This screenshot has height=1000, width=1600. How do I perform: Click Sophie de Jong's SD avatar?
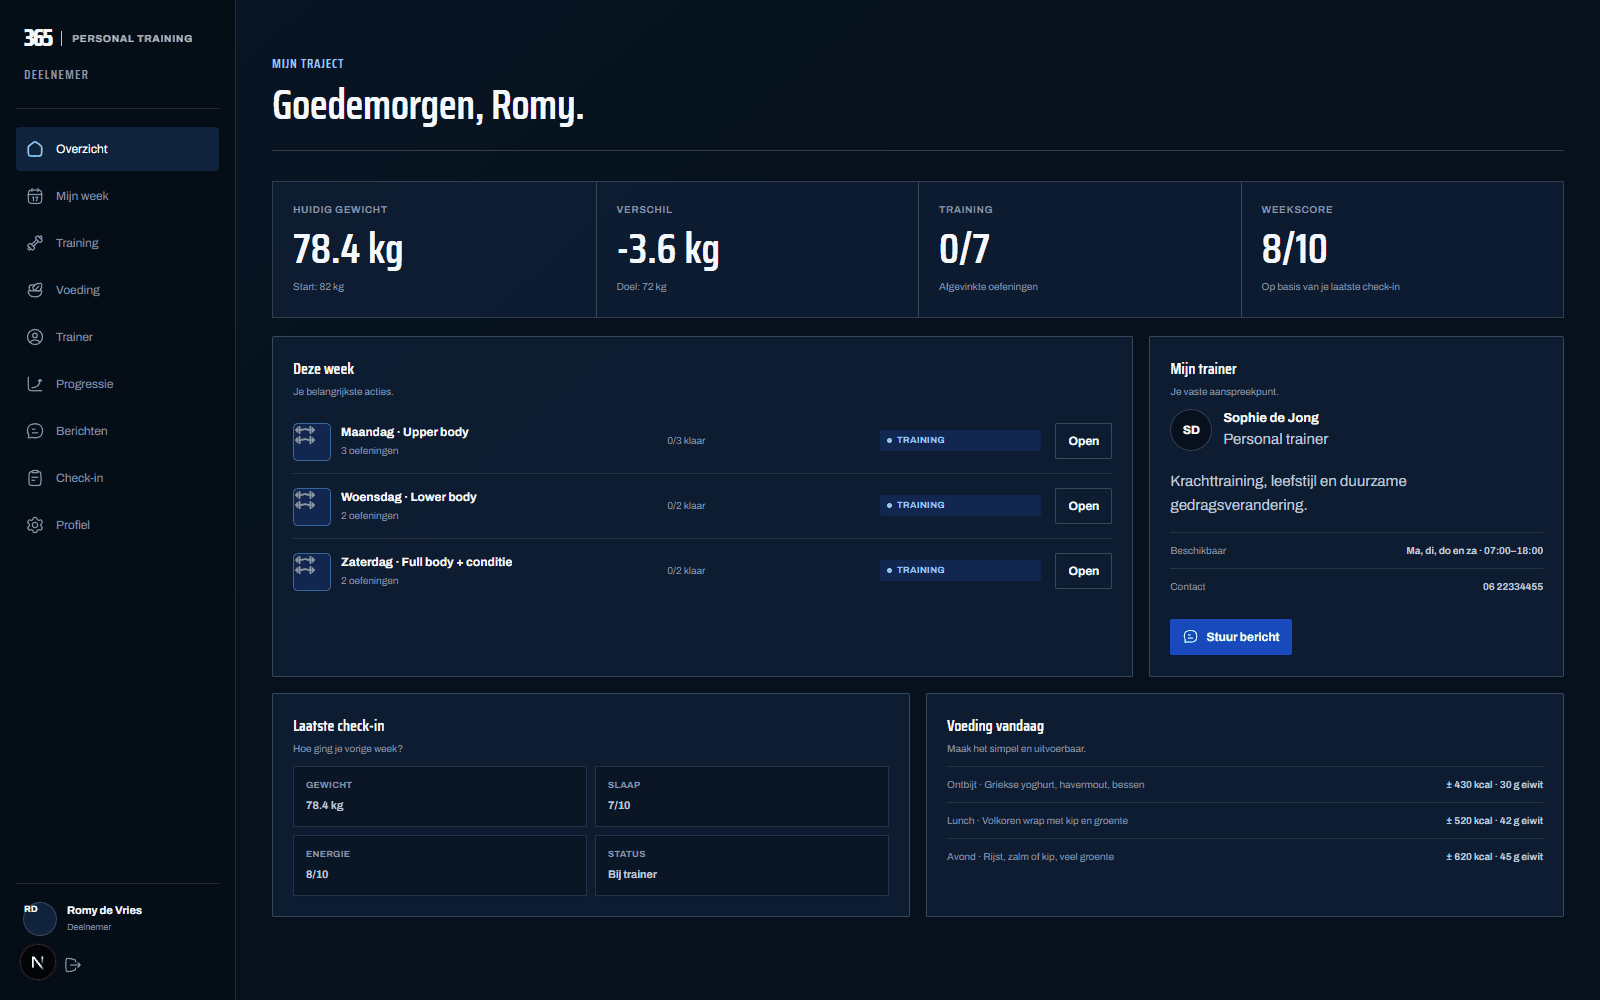(x=1191, y=430)
